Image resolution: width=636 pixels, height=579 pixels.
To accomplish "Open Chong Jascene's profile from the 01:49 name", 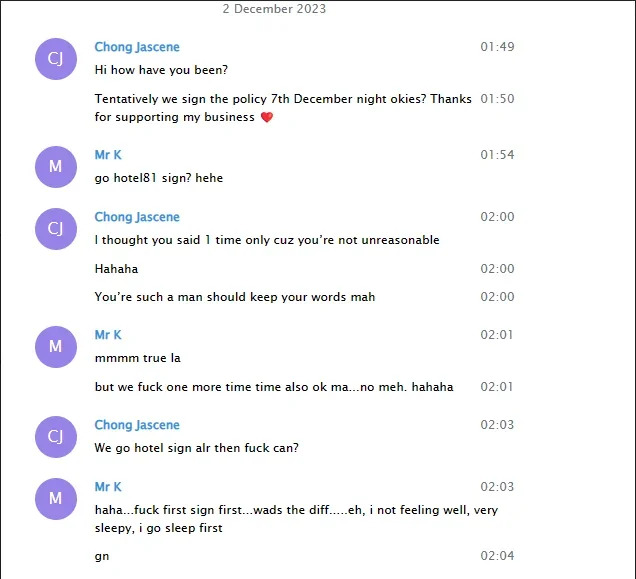I will point(137,47).
